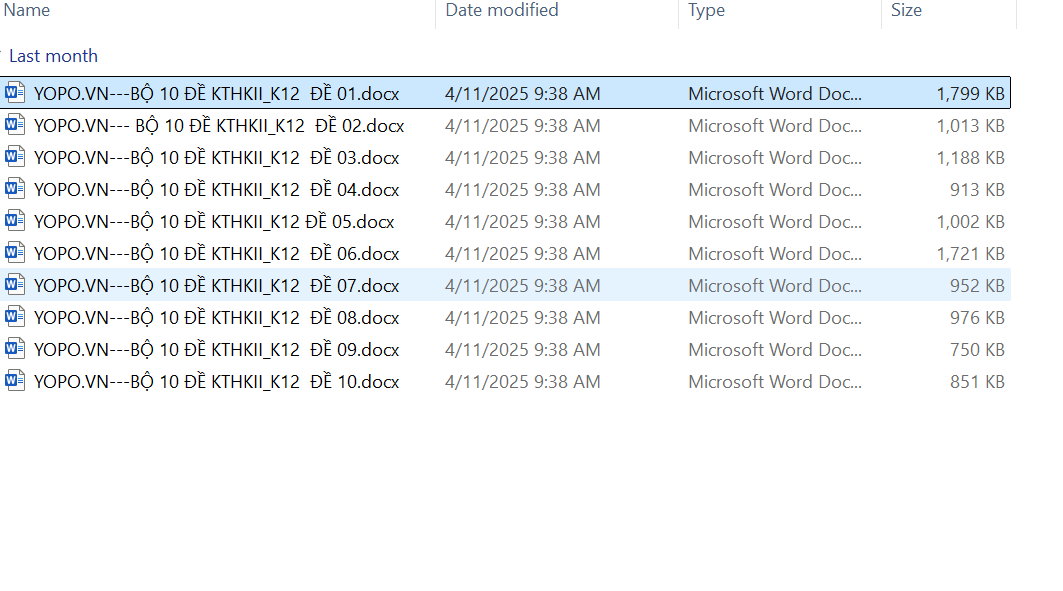Screen dimensions: 1063x591
Task: Click the date of ĐỀ 05.docx
Action: (x=522, y=222)
